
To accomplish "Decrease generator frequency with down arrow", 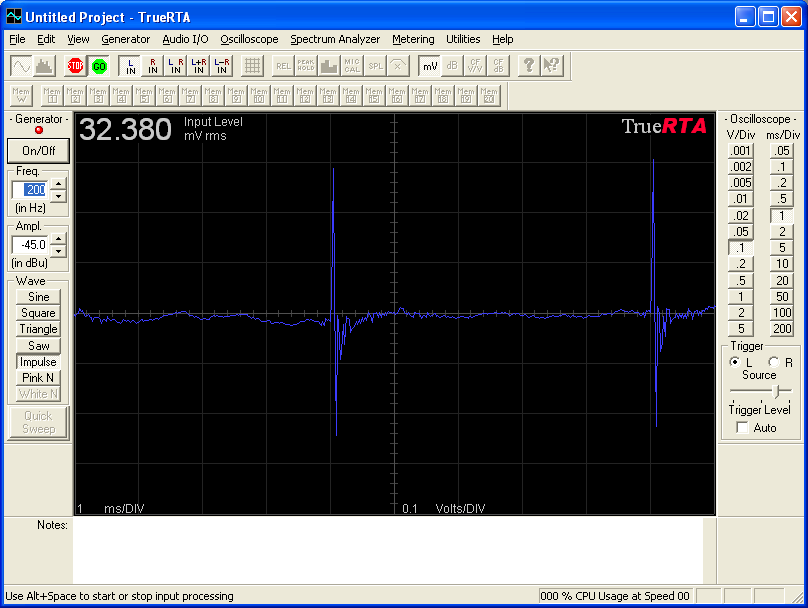I will tap(58, 196).
